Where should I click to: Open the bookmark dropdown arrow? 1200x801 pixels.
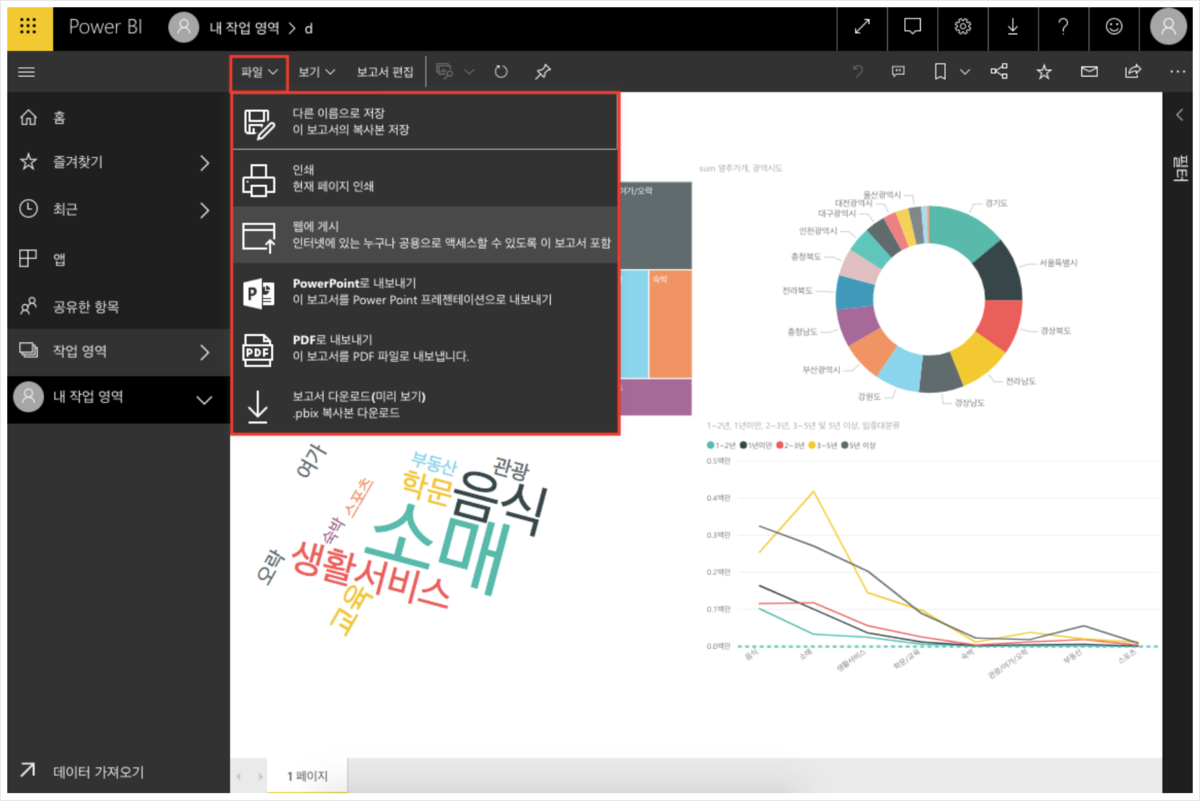pos(965,72)
